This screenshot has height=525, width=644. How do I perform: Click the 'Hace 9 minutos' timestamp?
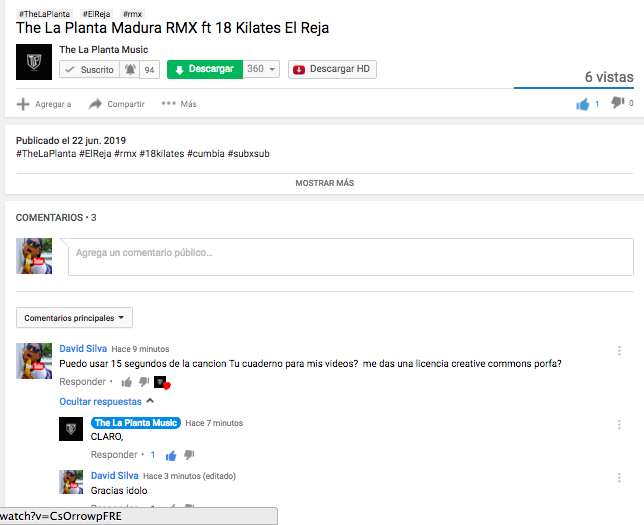140,349
